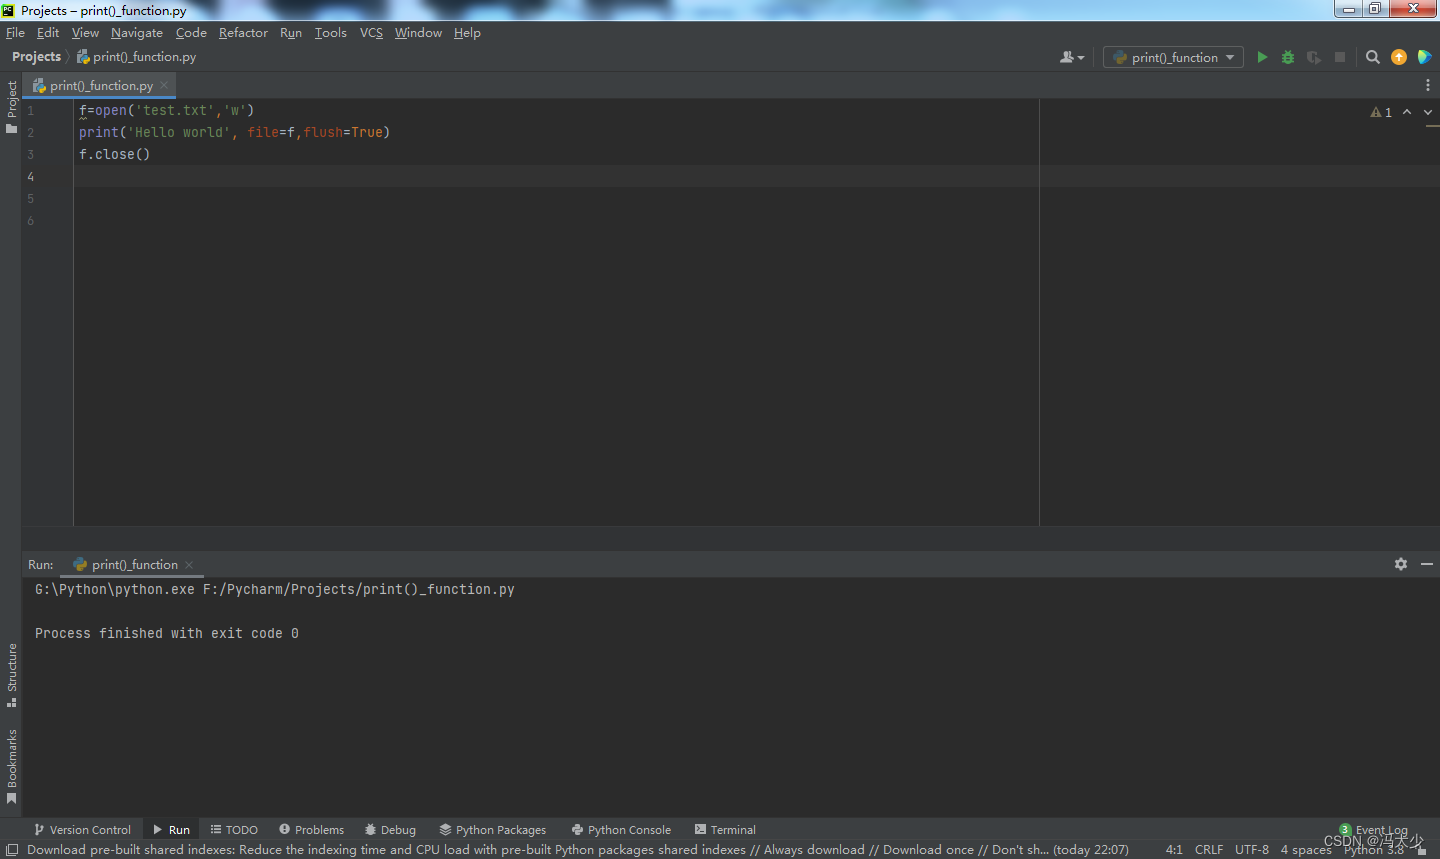This screenshot has width=1440, height=859.
Task: Open the Refactor menu
Action: tap(243, 33)
